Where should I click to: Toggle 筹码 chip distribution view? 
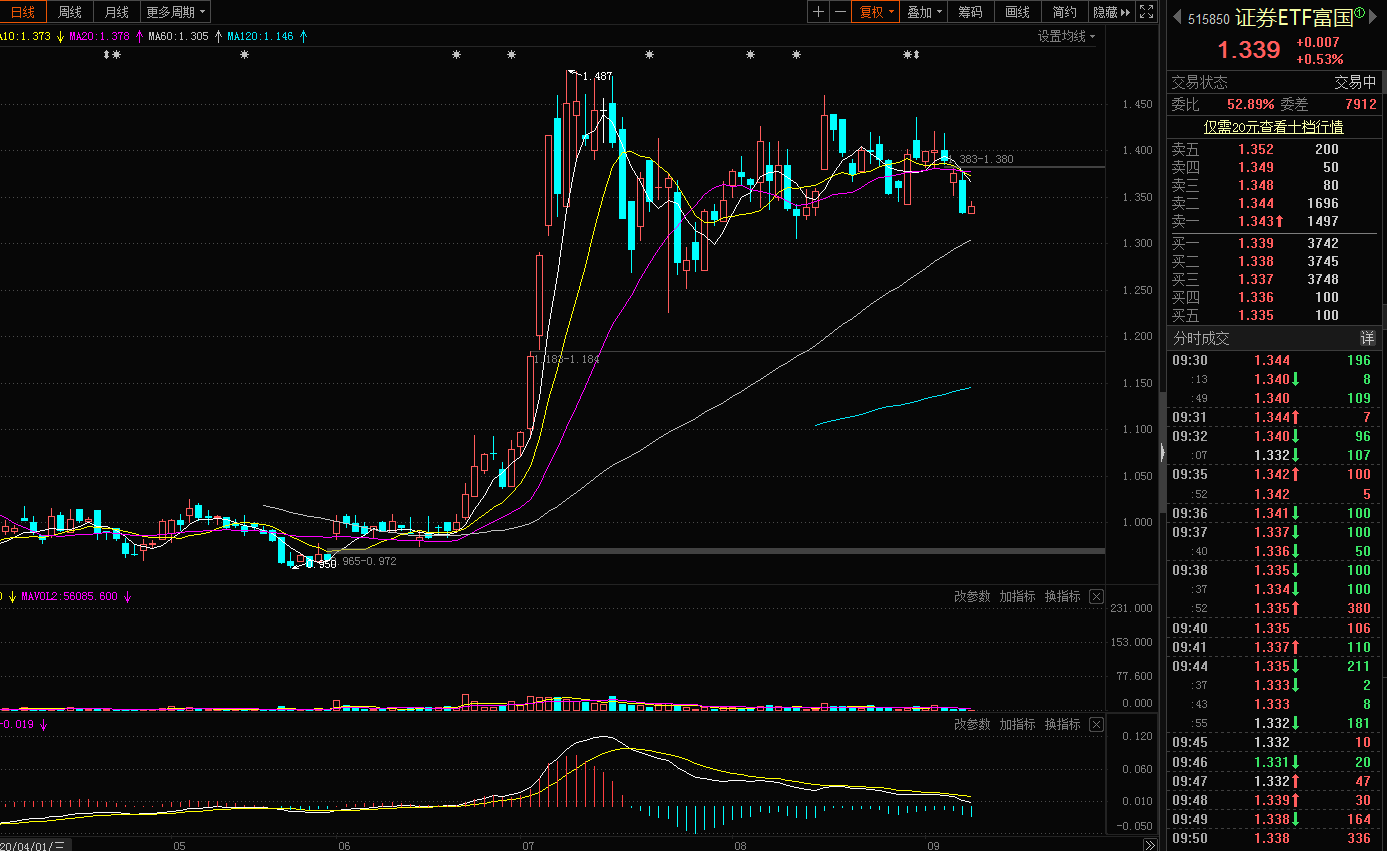click(x=970, y=12)
